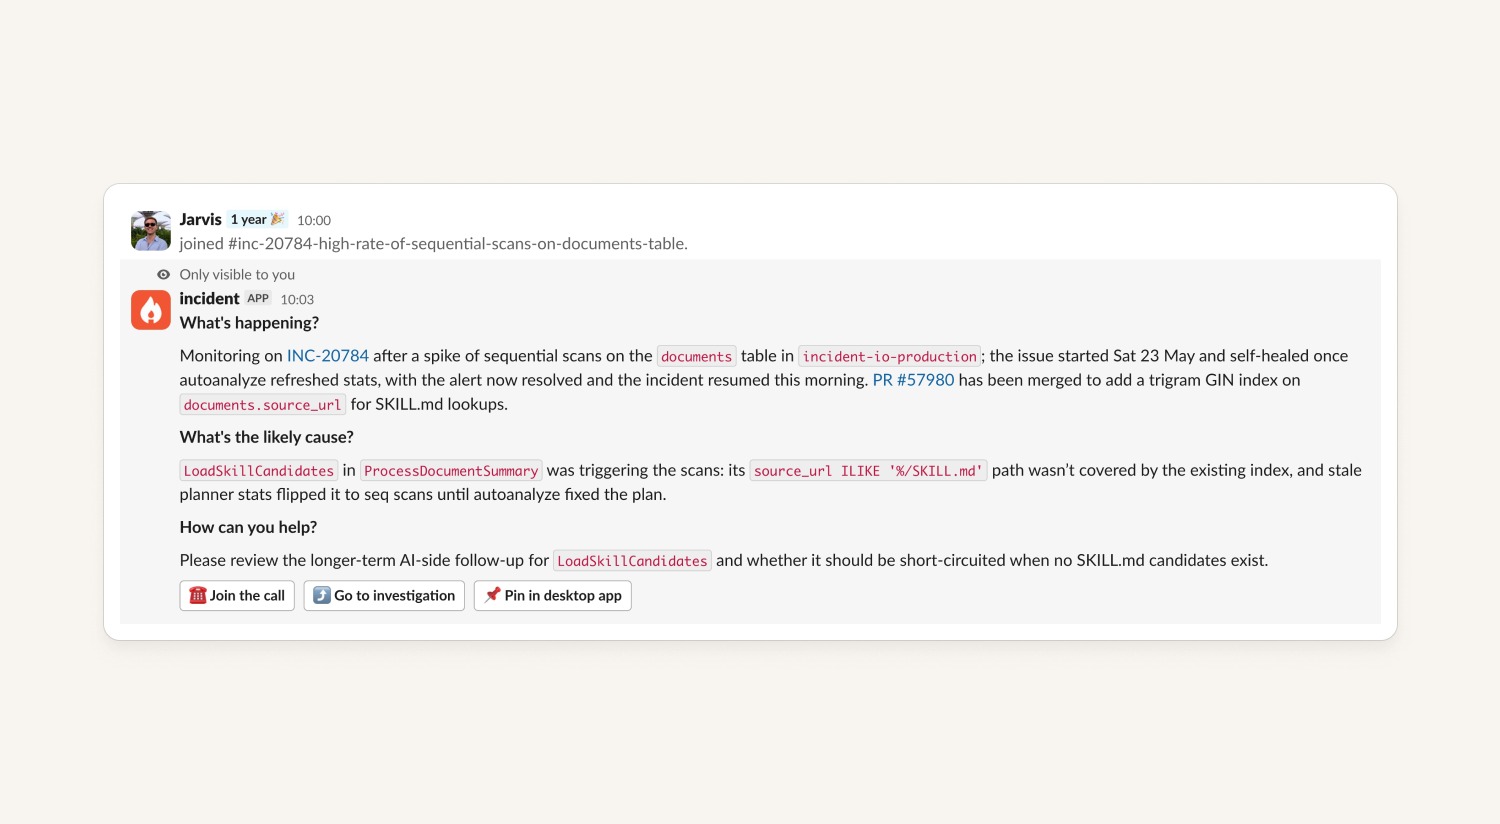Click the eye icon beside Only visible to you

163,274
